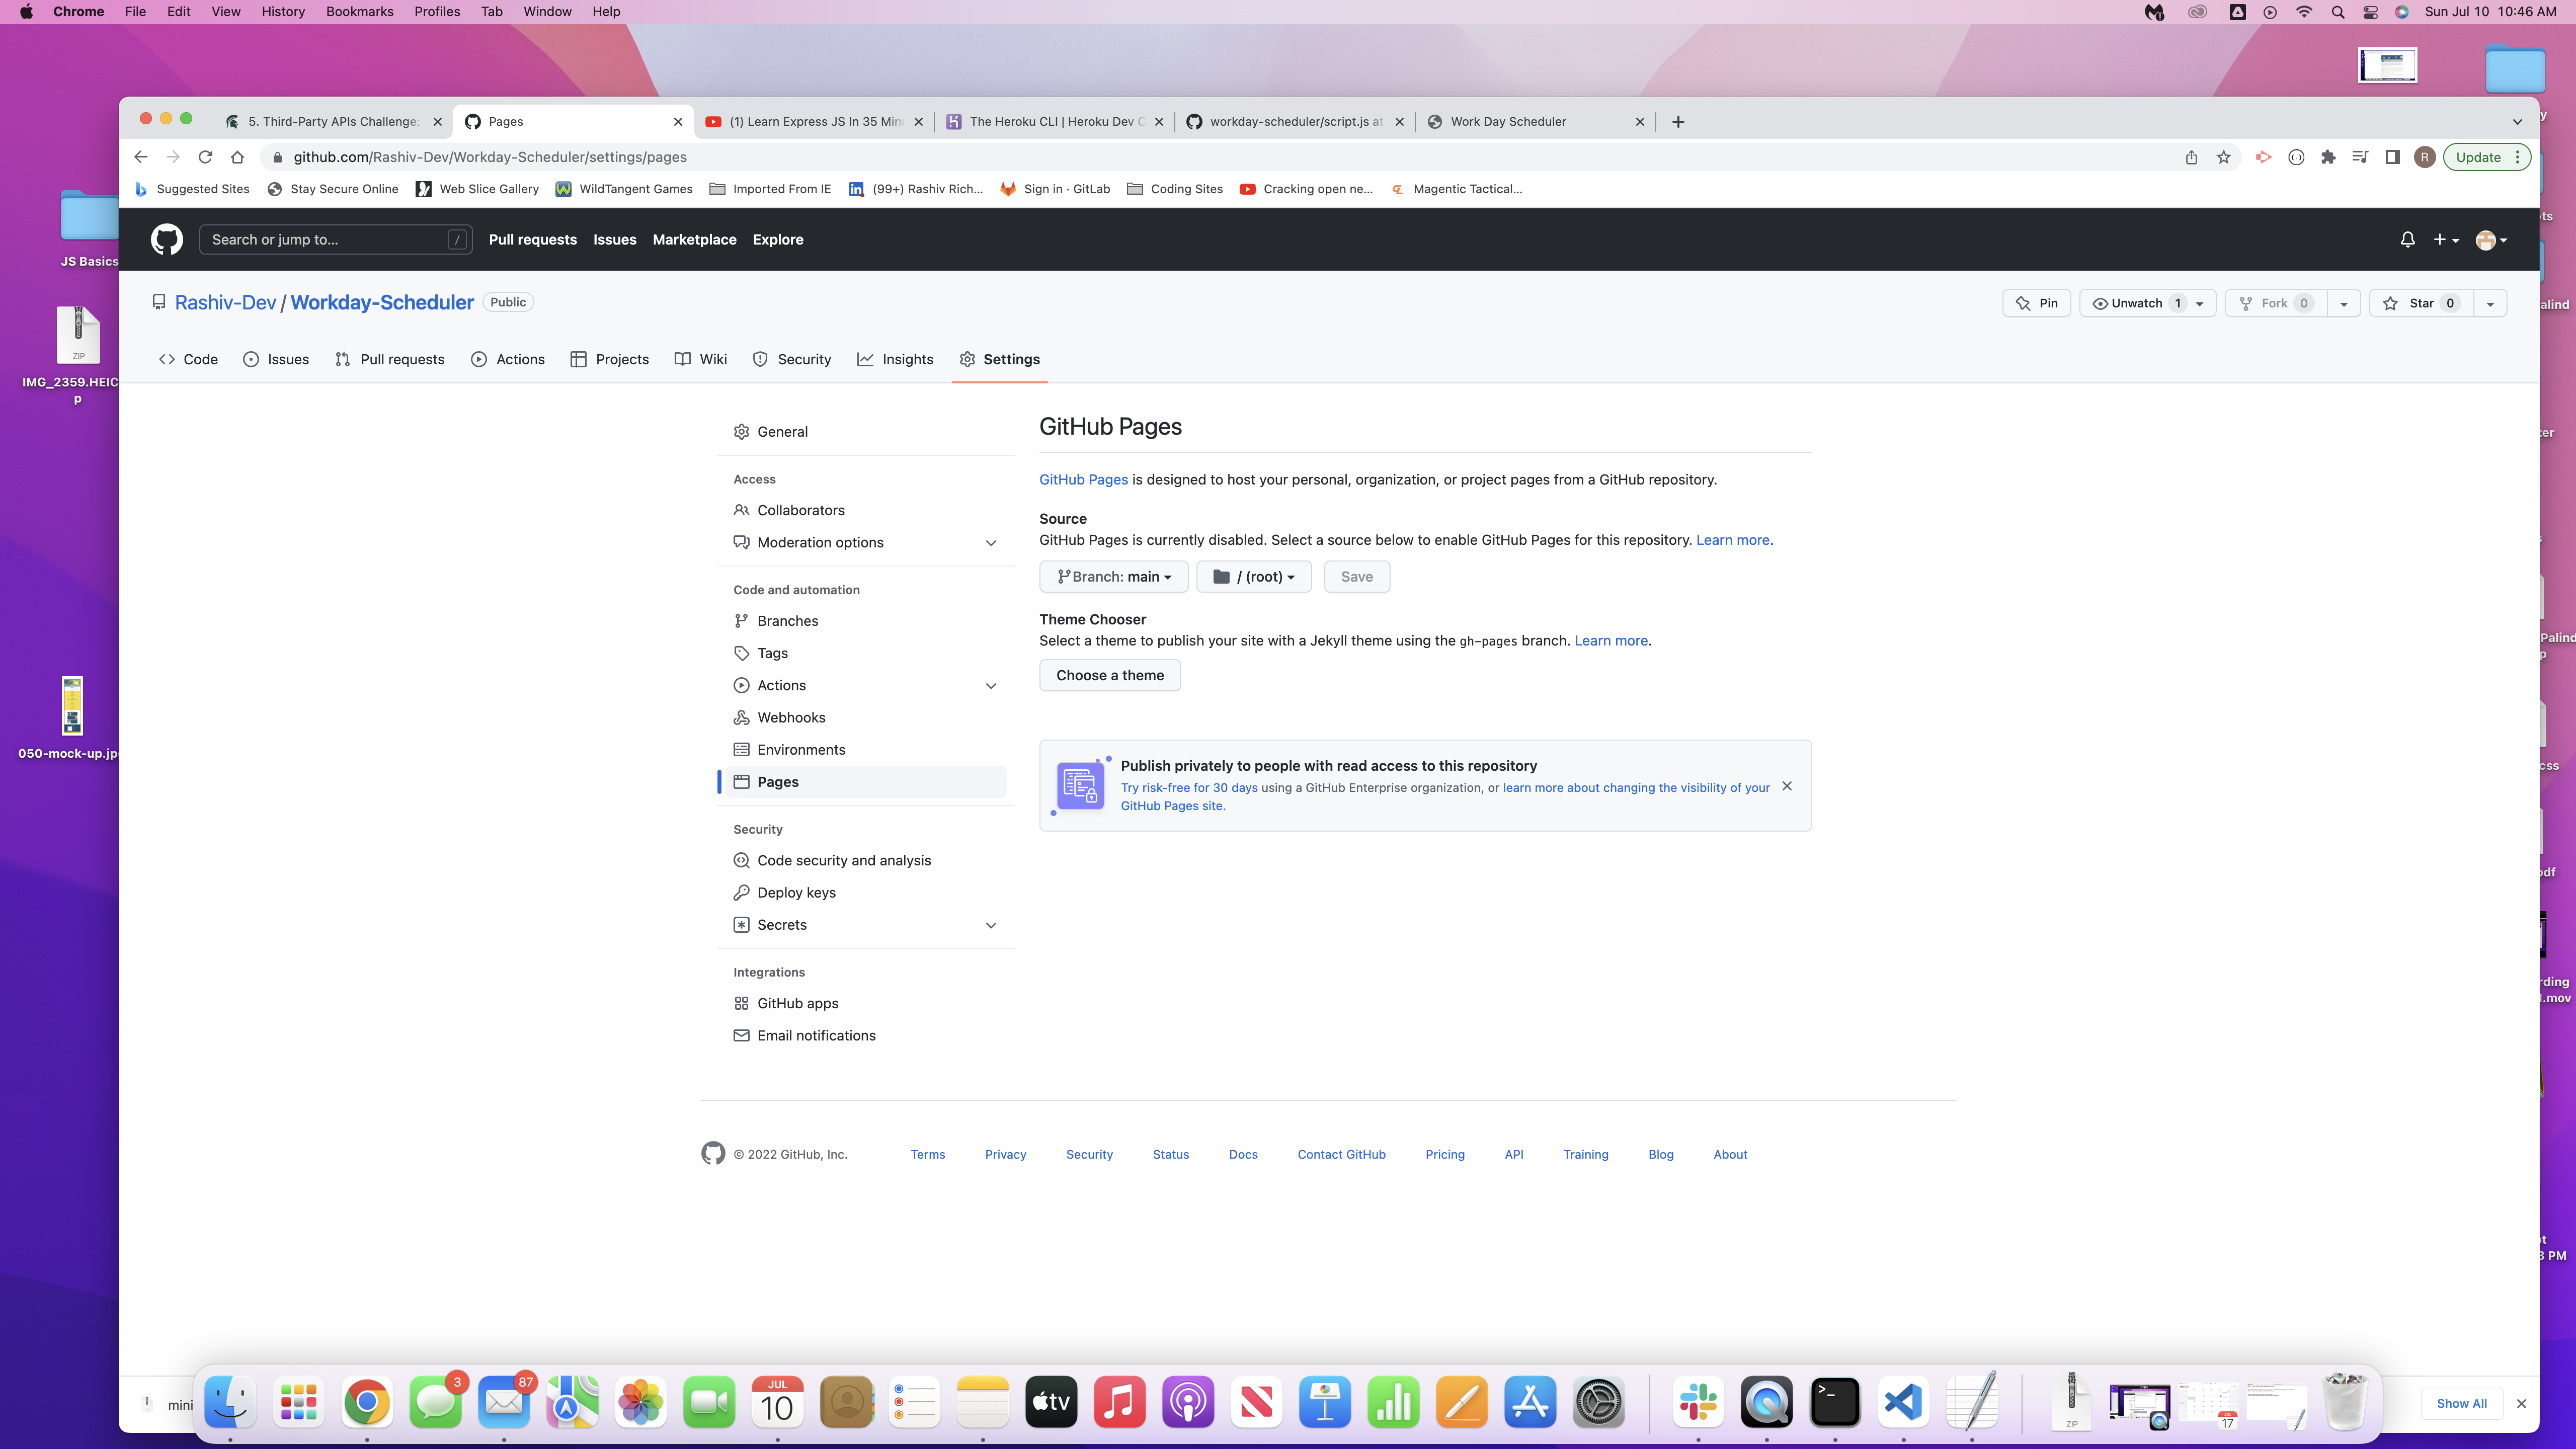Open Deploy keys settings
This screenshot has height=1449, width=2576.
[796, 892]
